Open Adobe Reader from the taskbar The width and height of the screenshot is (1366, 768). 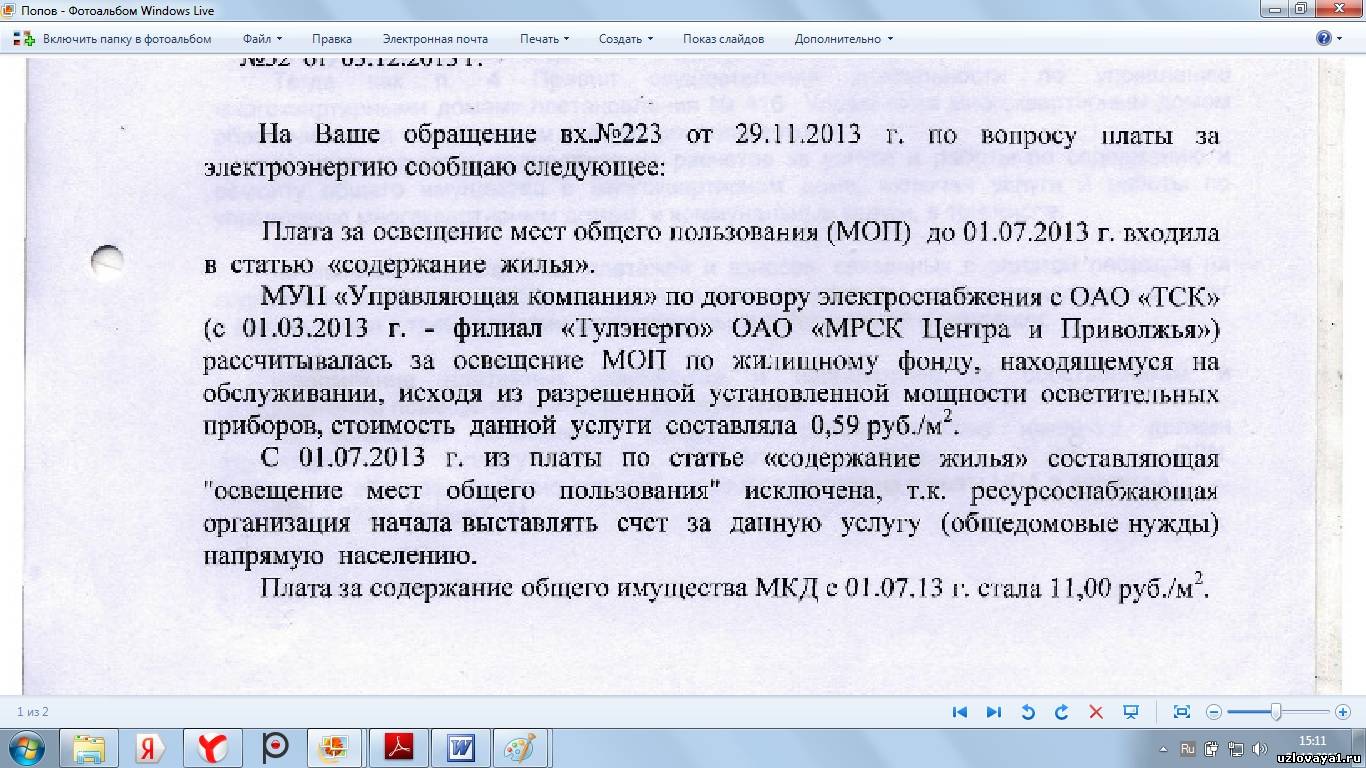tap(399, 748)
